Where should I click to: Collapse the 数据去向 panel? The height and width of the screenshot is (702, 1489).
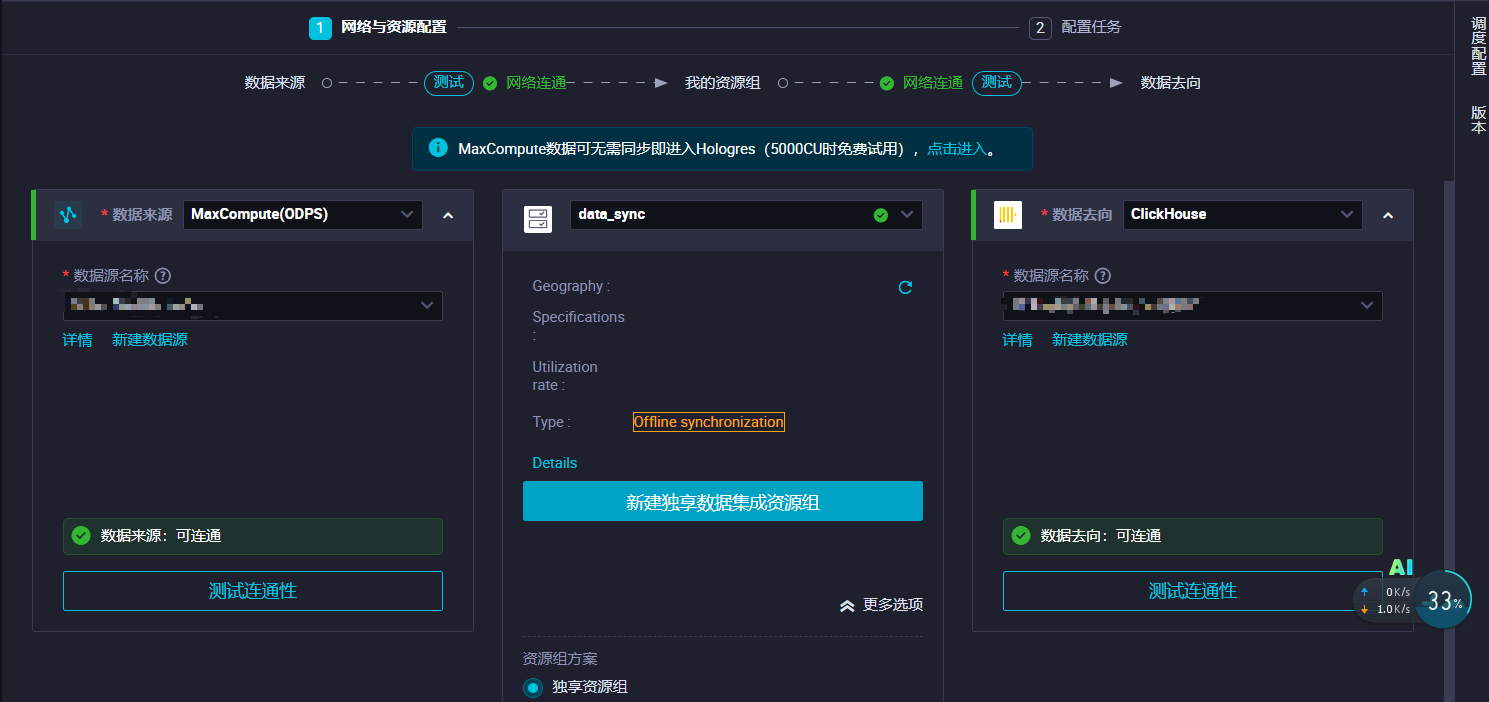pyautogui.click(x=1388, y=214)
